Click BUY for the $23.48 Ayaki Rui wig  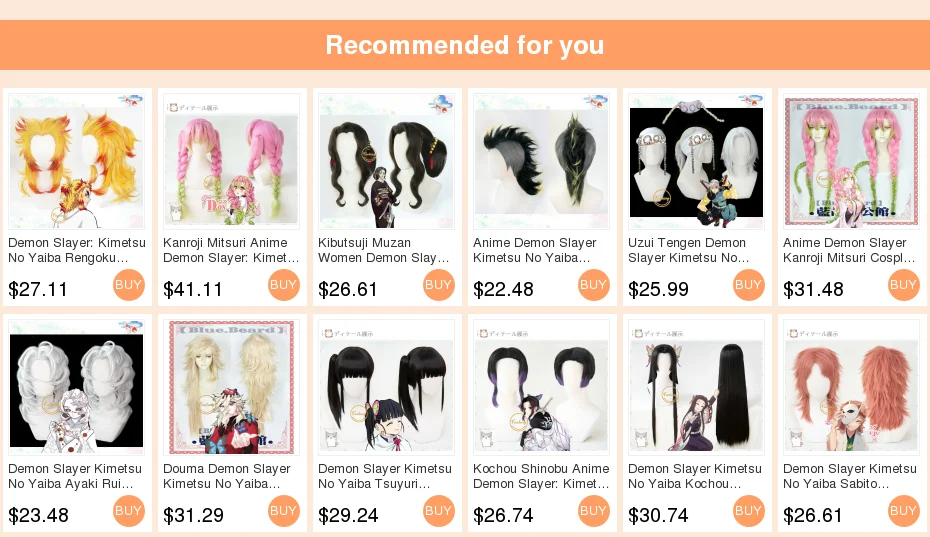129,511
